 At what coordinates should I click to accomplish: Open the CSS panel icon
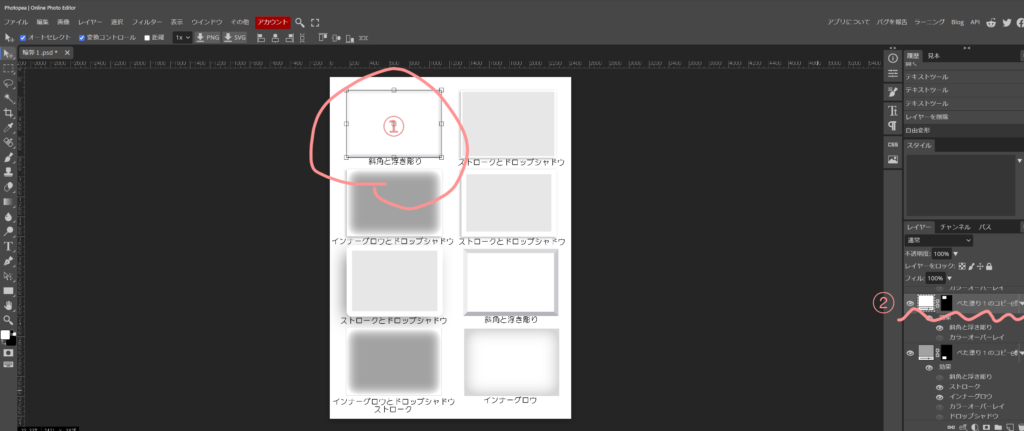[892, 143]
